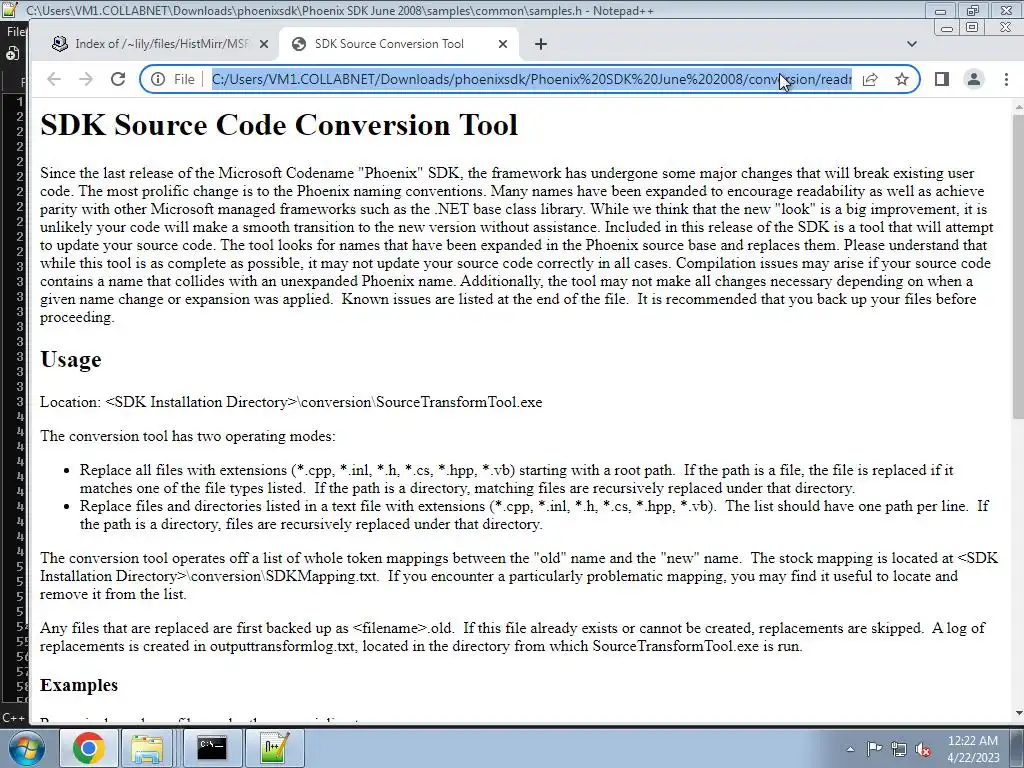Image resolution: width=1024 pixels, height=768 pixels.
Task: Open a new tab with plus button
Action: pyautogui.click(x=541, y=44)
